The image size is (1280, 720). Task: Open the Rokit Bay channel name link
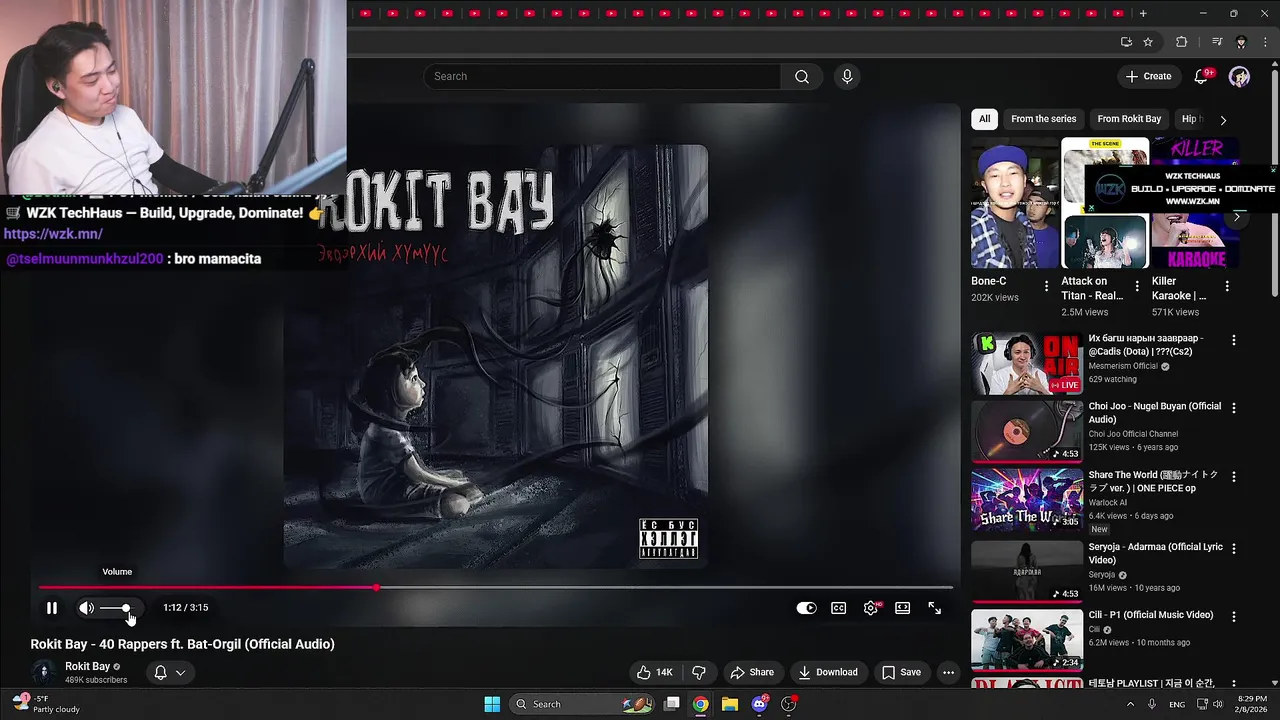[87, 666]
